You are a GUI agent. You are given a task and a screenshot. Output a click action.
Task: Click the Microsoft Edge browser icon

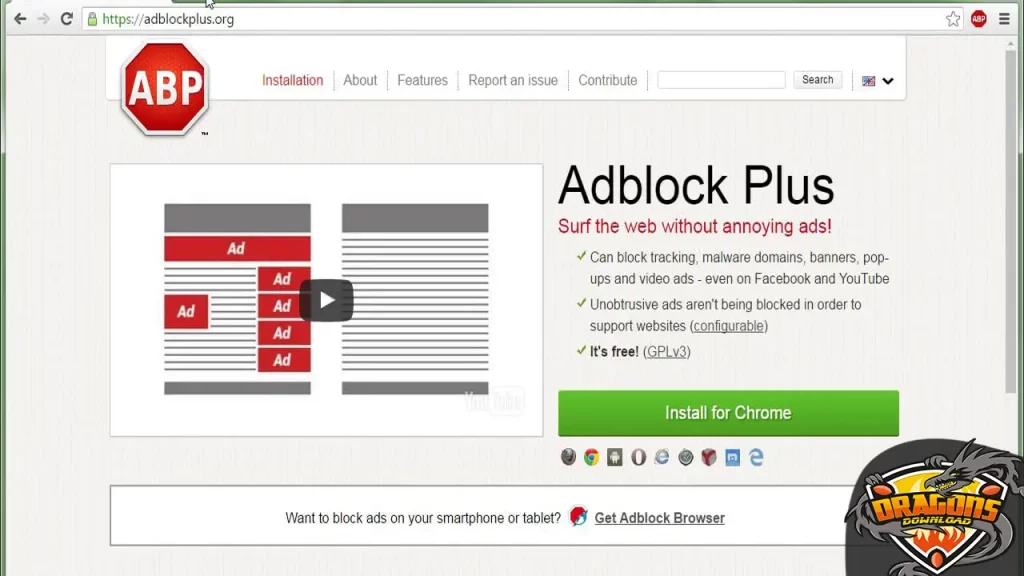pyautogui.click(x=757, y=457)
